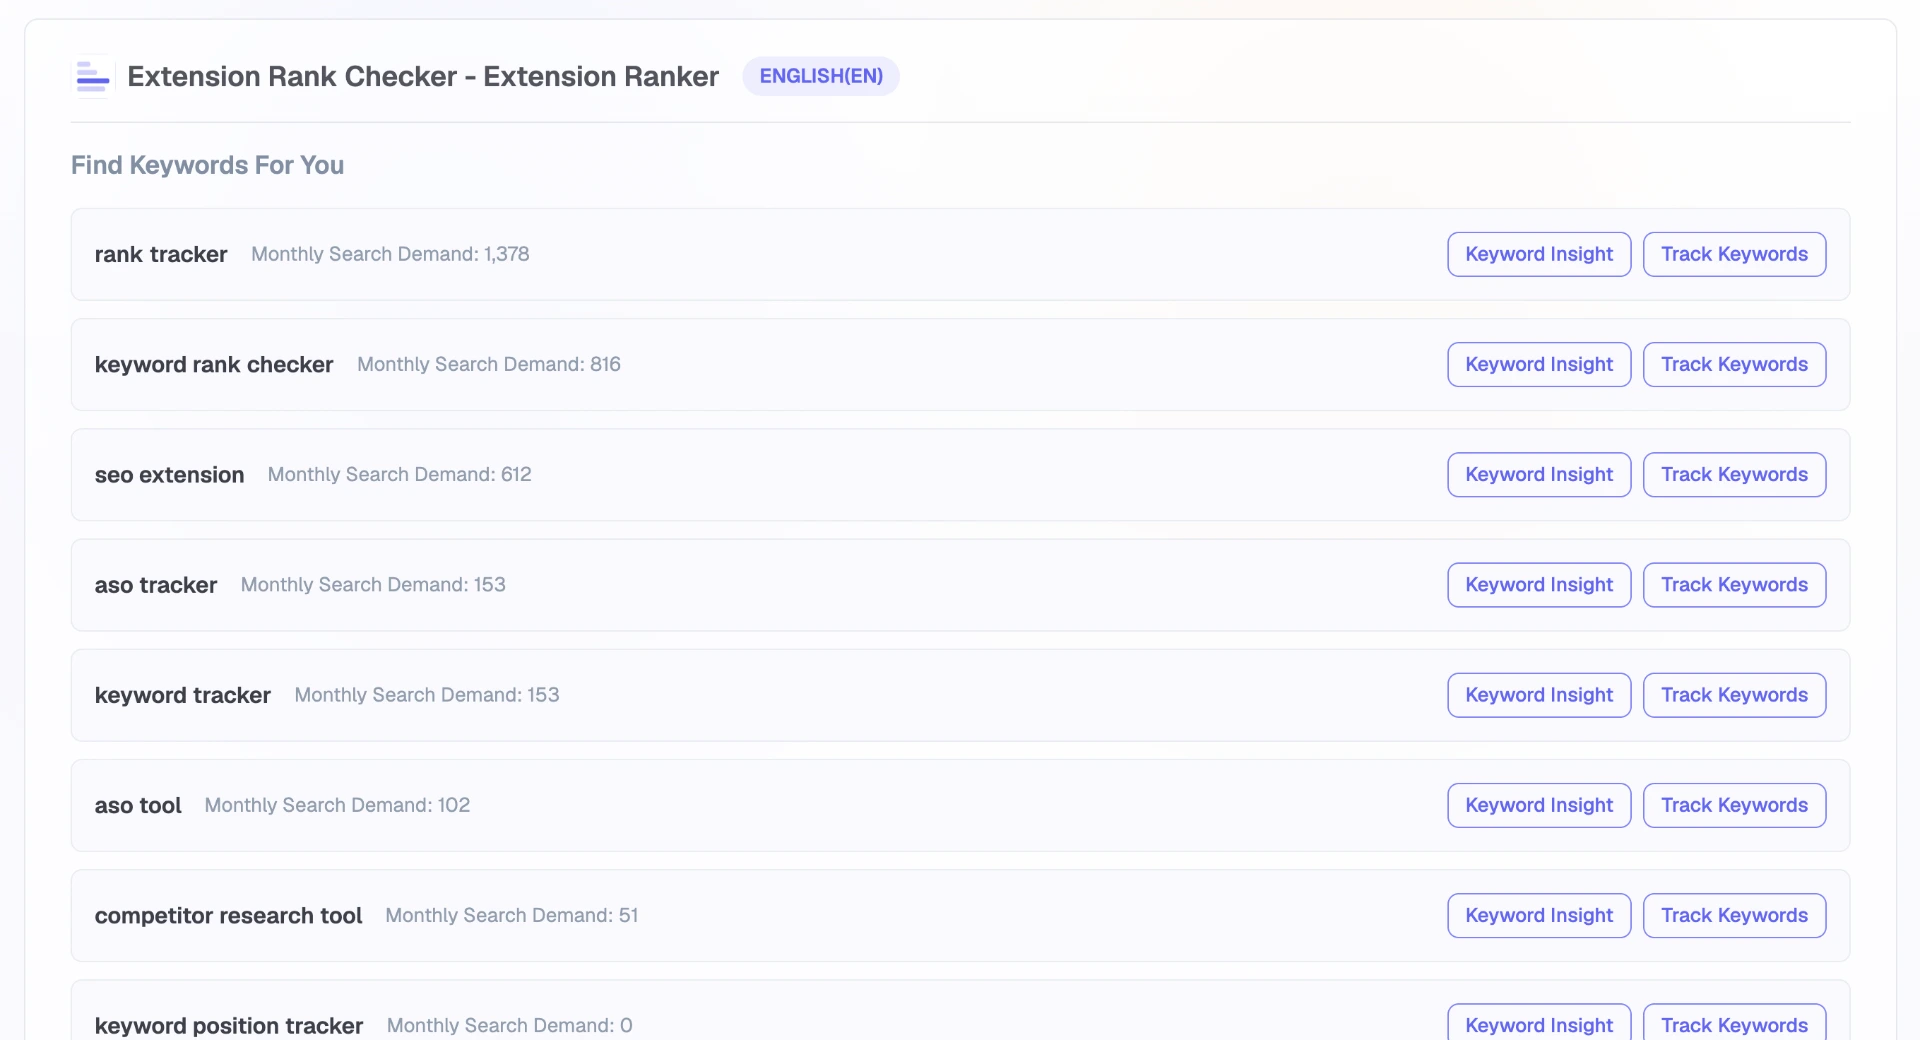Viewport: 1920px width, 1040px height.
Task: Open Keyword Insight for aso tracker
Action: [1539, 584]
